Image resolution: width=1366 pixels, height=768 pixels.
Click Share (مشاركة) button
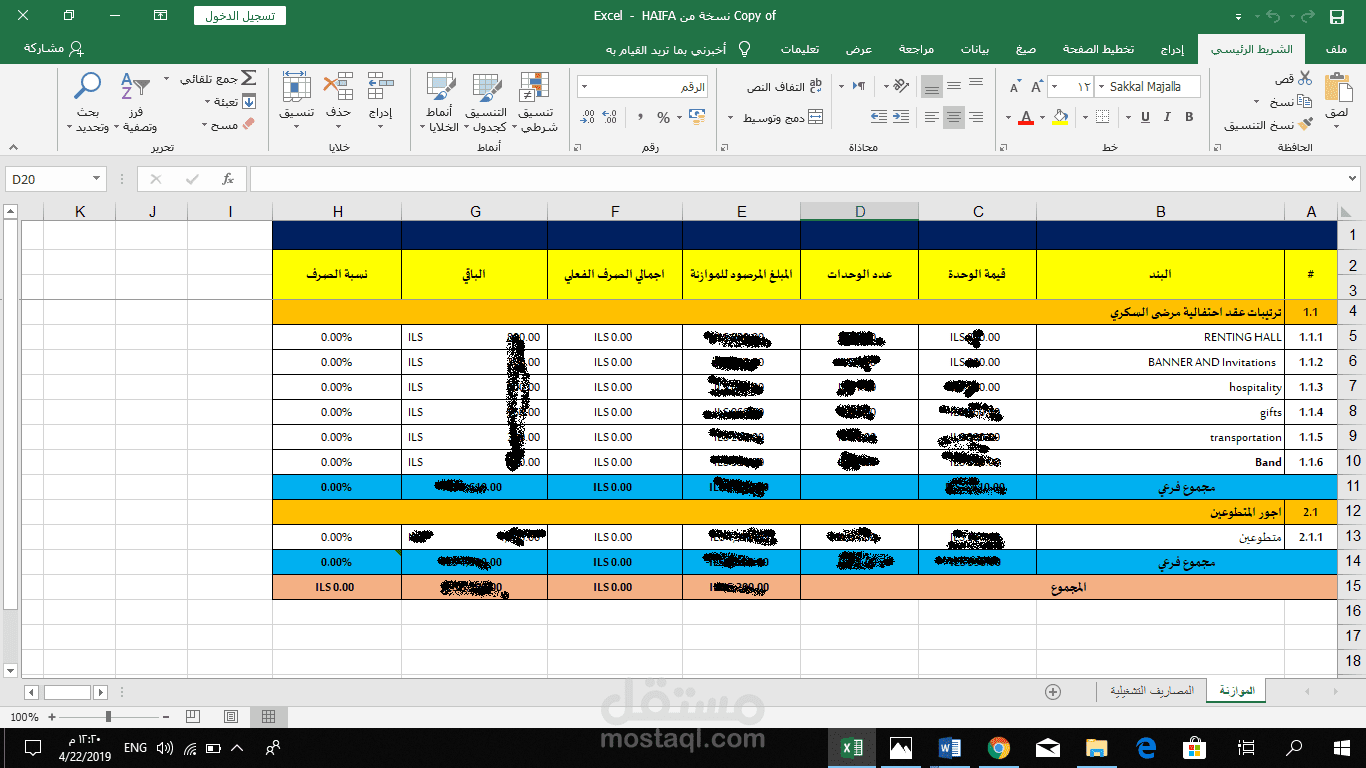54,49
